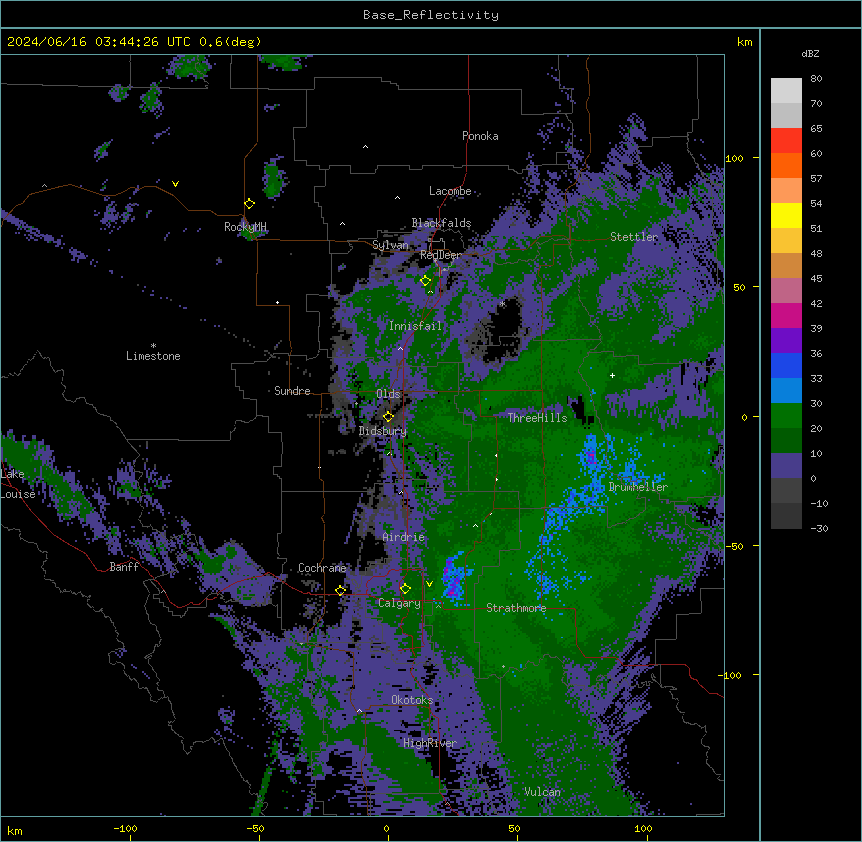Click the yellow diamond marker at Olds
862x842 pixels.
point(388,417)
